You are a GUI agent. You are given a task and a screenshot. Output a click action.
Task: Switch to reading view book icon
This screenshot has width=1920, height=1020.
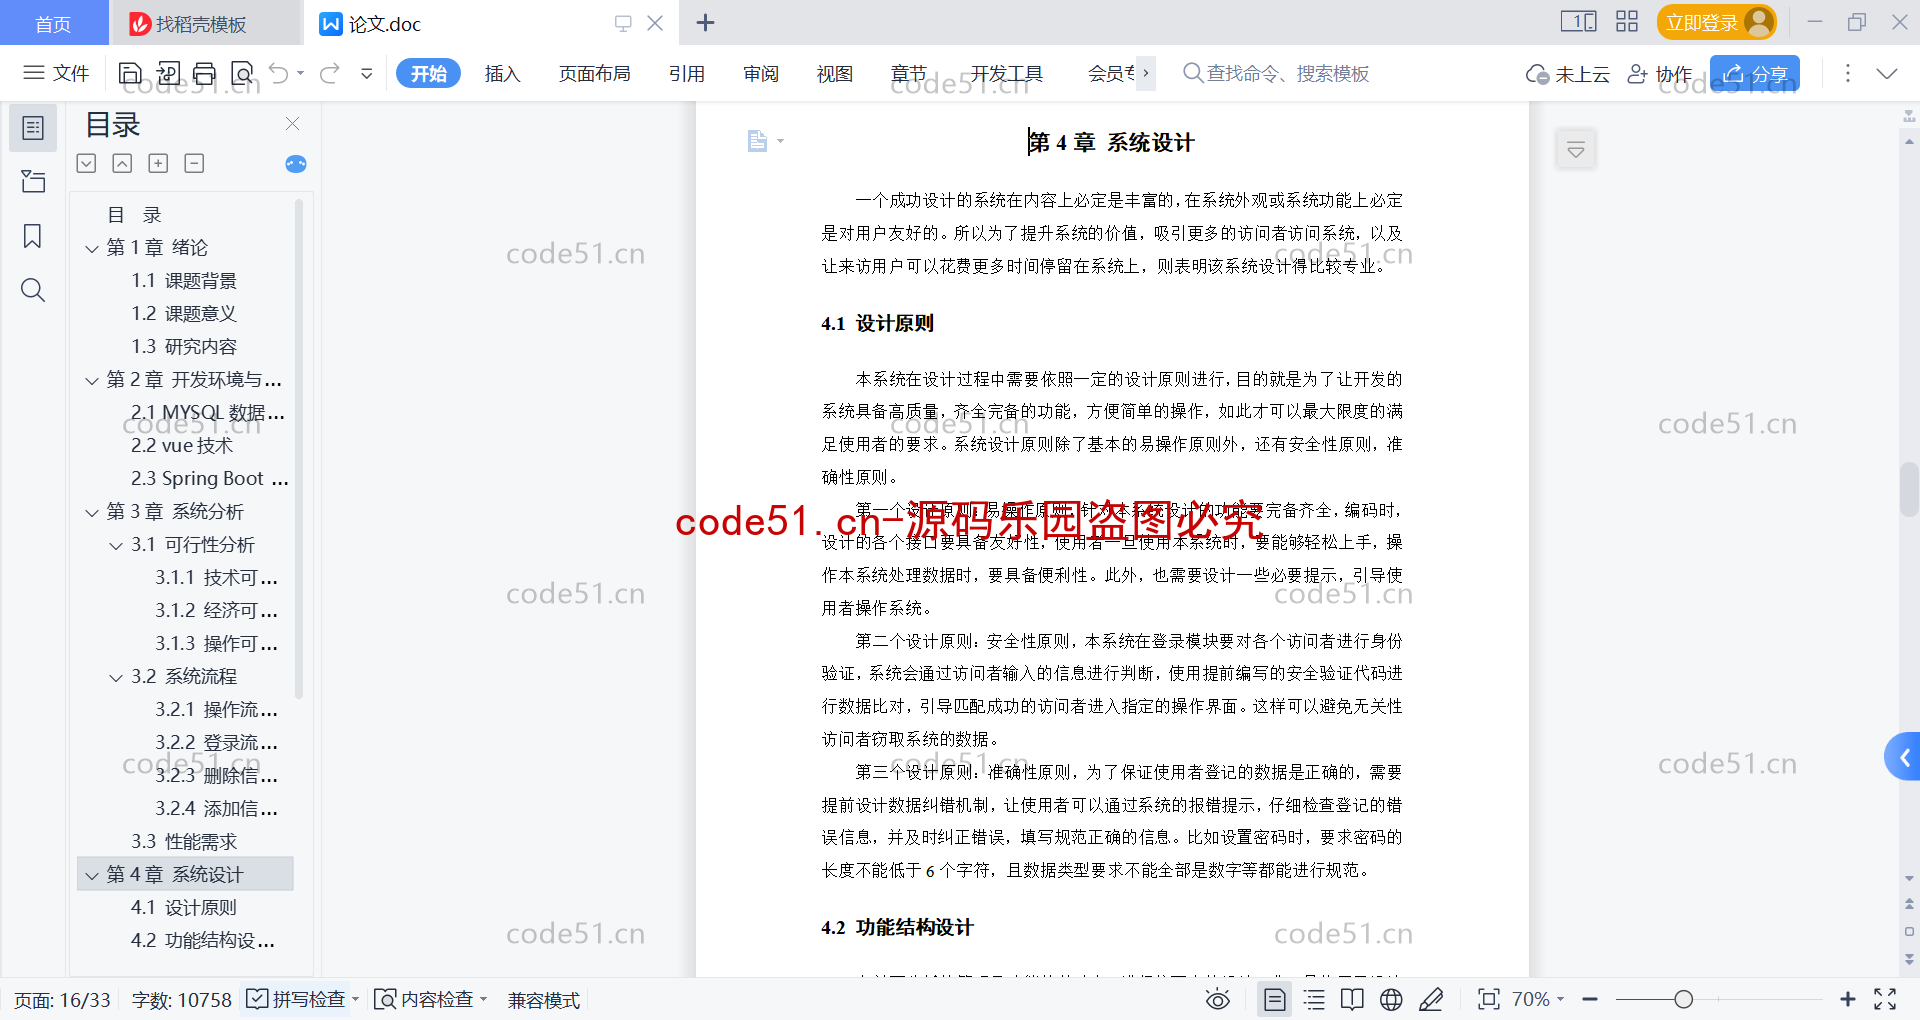point(1352,999)
